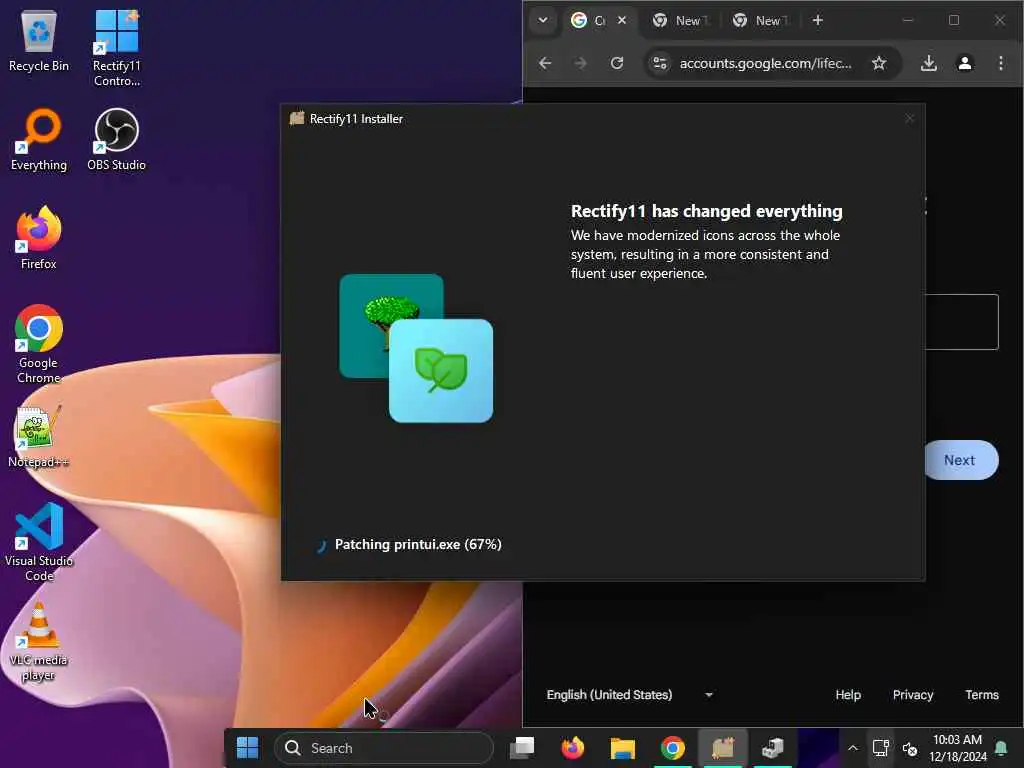Viewport: 1024px width, 768px height.
Task: Click the muted volume tray icon
Action: tap(910, 748)
